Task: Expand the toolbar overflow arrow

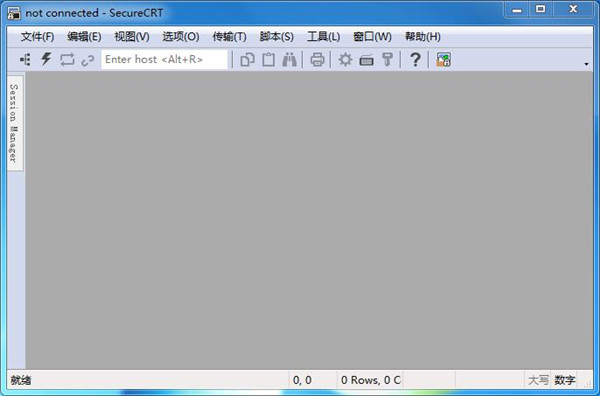Action: 587,64
